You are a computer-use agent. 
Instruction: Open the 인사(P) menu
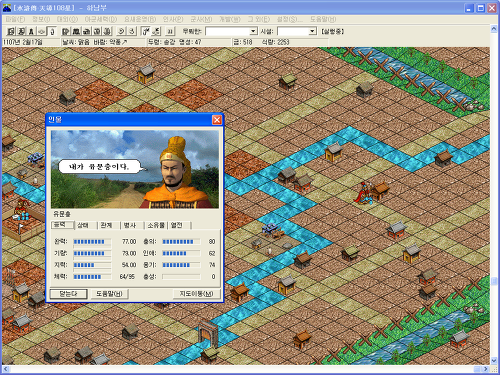(173, 19)
